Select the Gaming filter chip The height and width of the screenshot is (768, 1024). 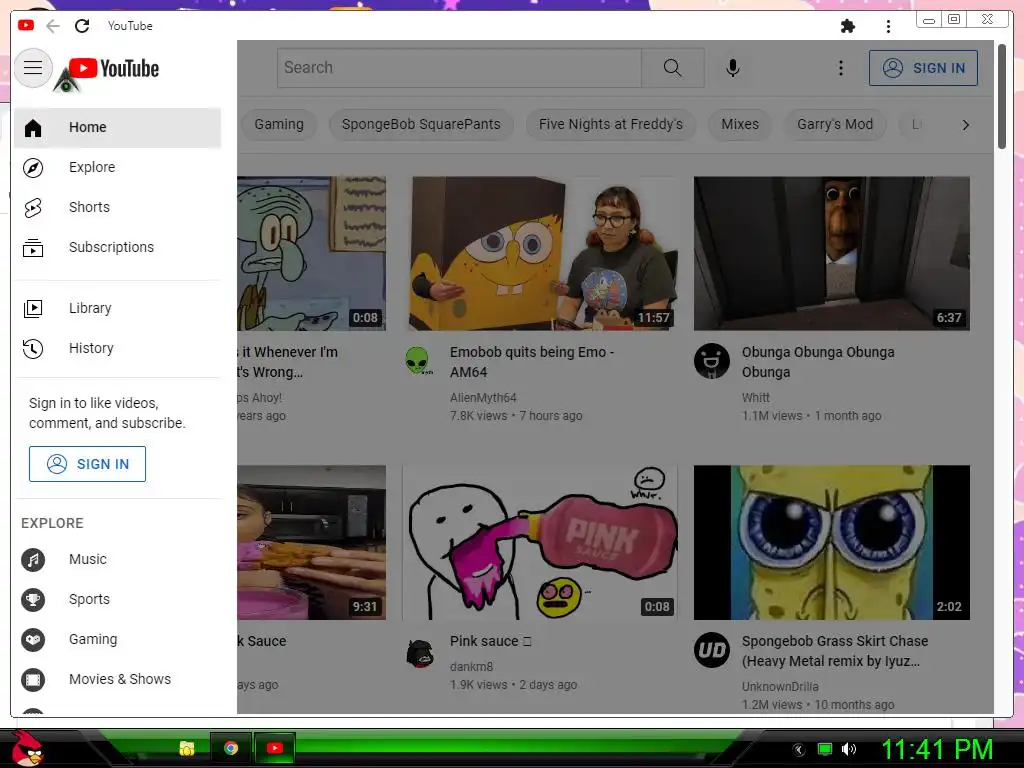pyautogui.click(x=279, y=125)
